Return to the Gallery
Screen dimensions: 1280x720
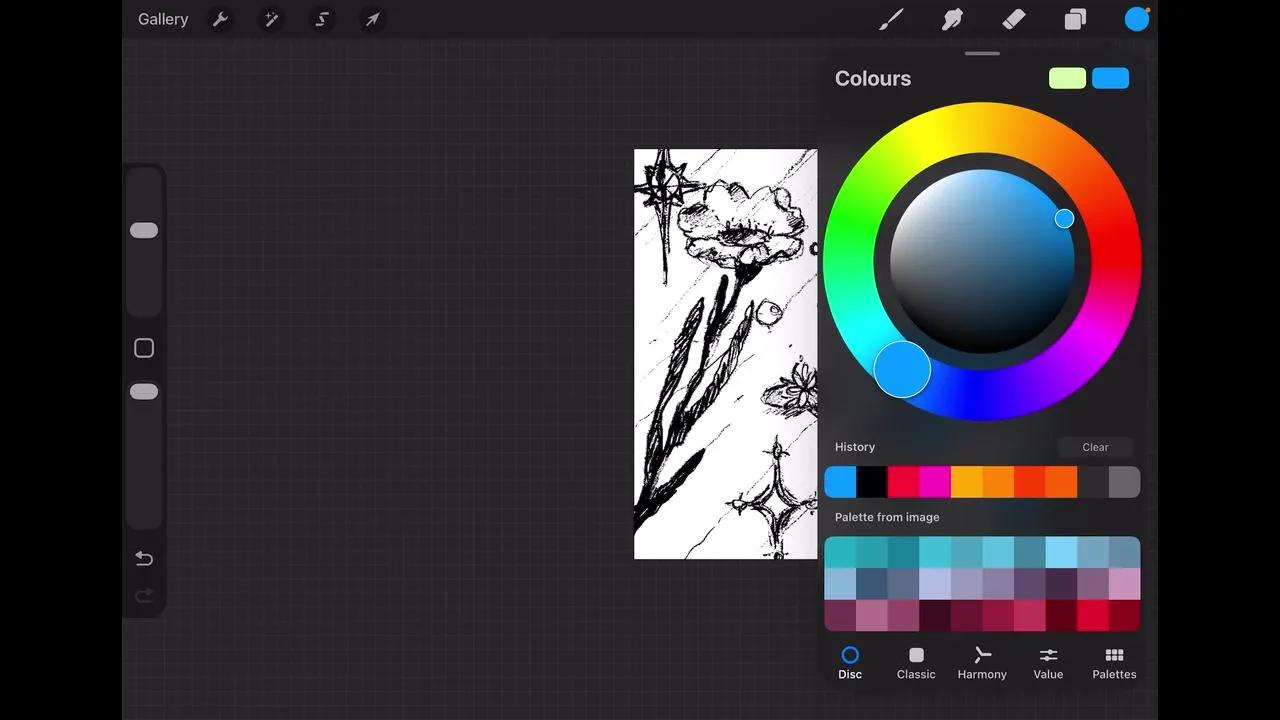tap(163, 20)
